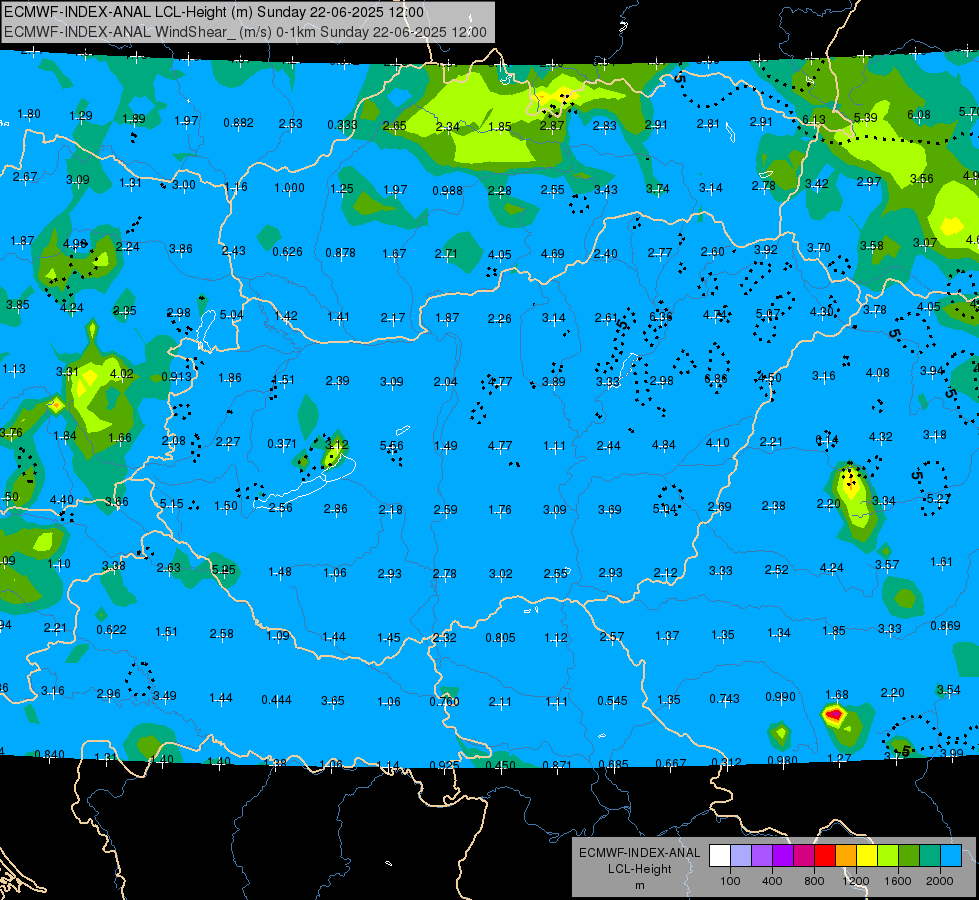Click the wind shear value 0.760
Screen dimensions: 979x900
pos(445,701)
